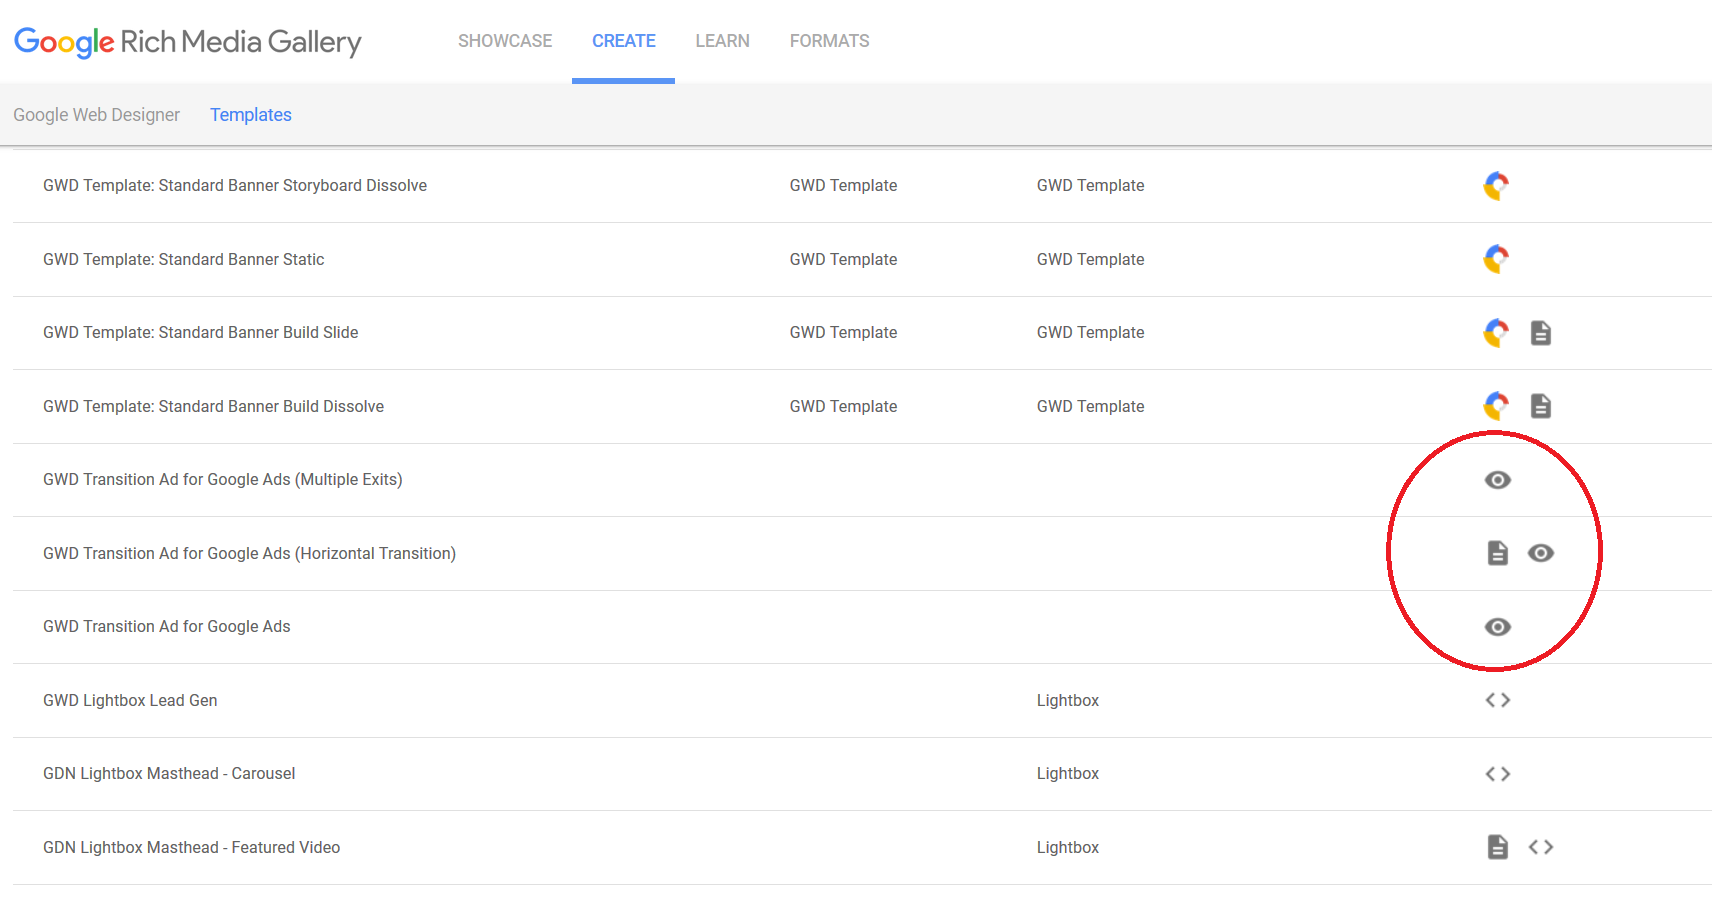The height and width of the screenshot is (899, 1712).
Task: Open GWD icon for Standard Banner Build Slide
Action: coord(1496,333)
